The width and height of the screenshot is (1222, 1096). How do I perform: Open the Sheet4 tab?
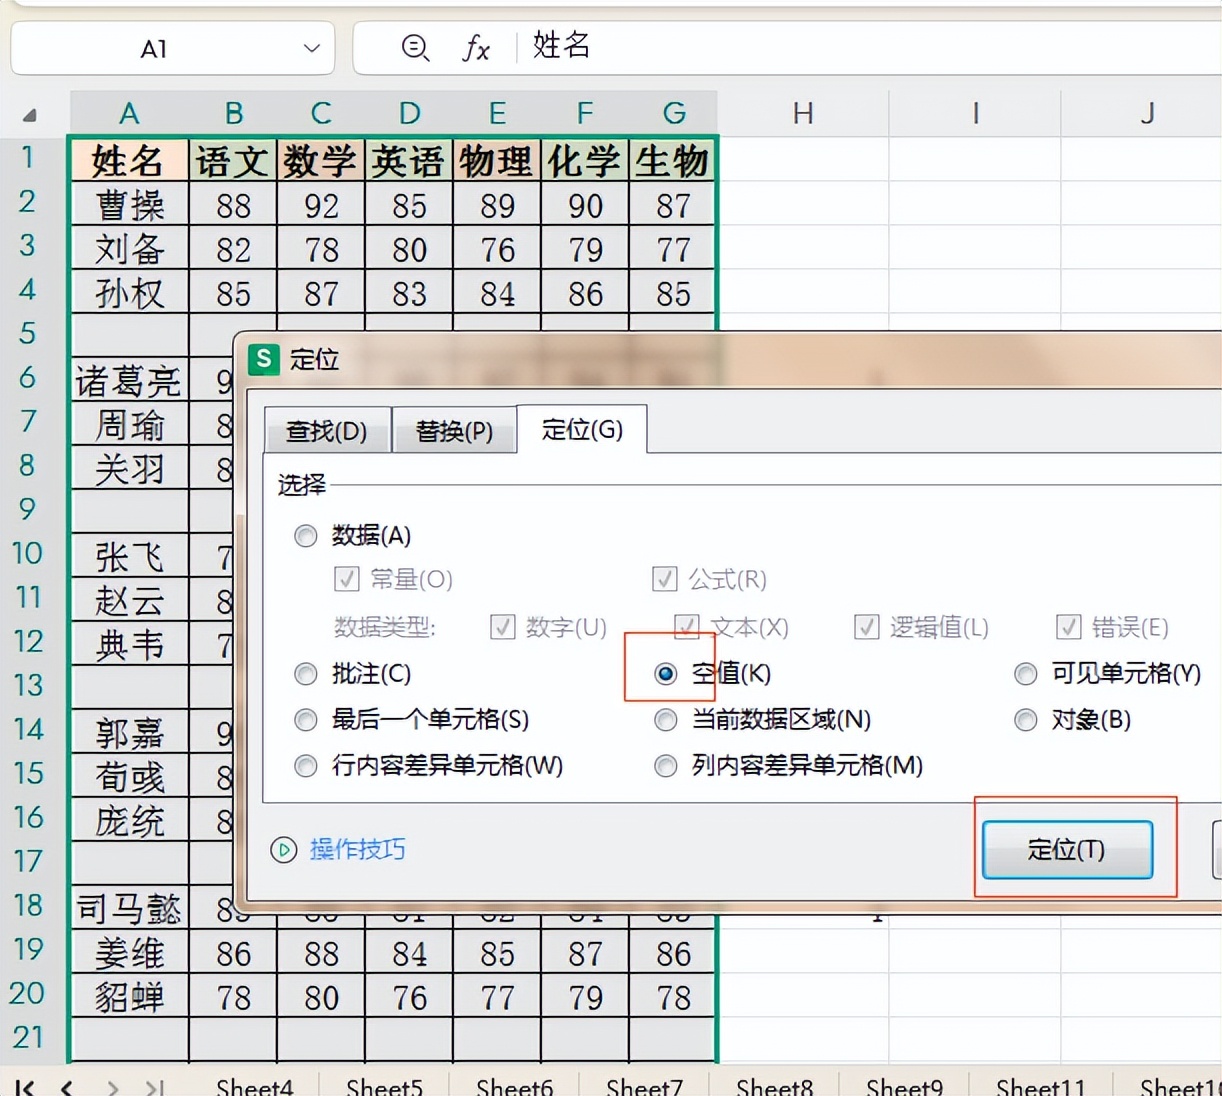[x=254, y=1087]
